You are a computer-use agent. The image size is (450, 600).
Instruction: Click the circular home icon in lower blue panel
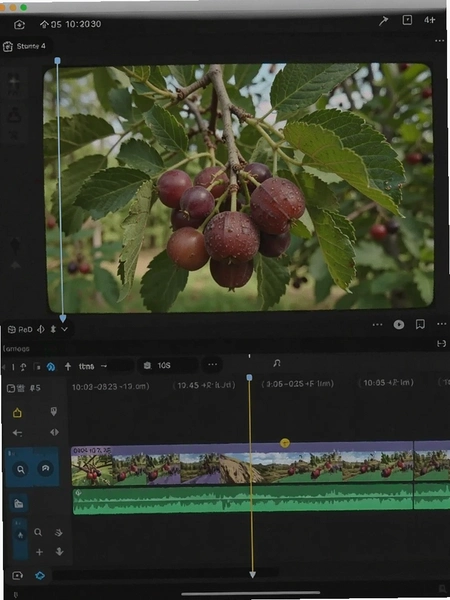(x=20, y=535)
